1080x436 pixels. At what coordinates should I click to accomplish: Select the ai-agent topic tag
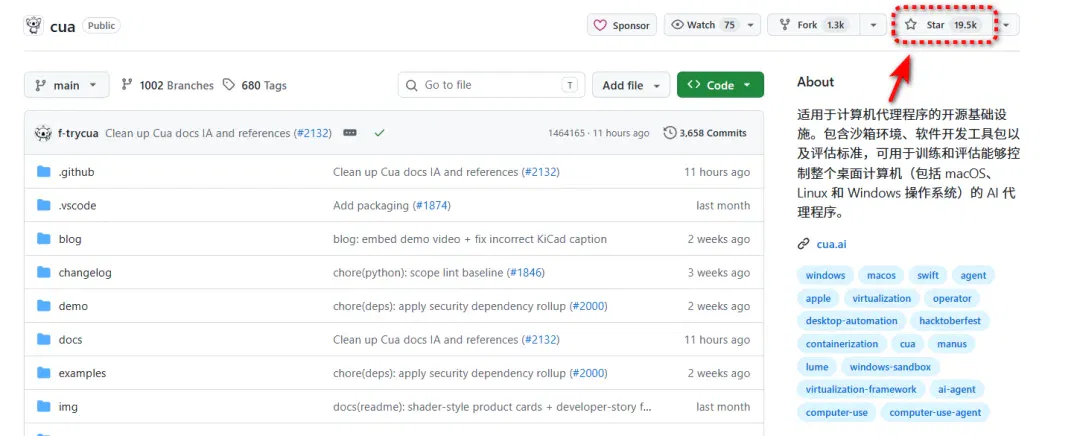957,390
